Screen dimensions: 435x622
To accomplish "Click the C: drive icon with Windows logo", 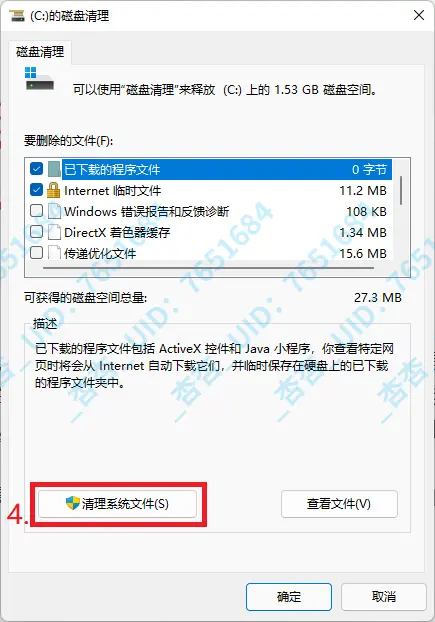I will coord(39,79).
